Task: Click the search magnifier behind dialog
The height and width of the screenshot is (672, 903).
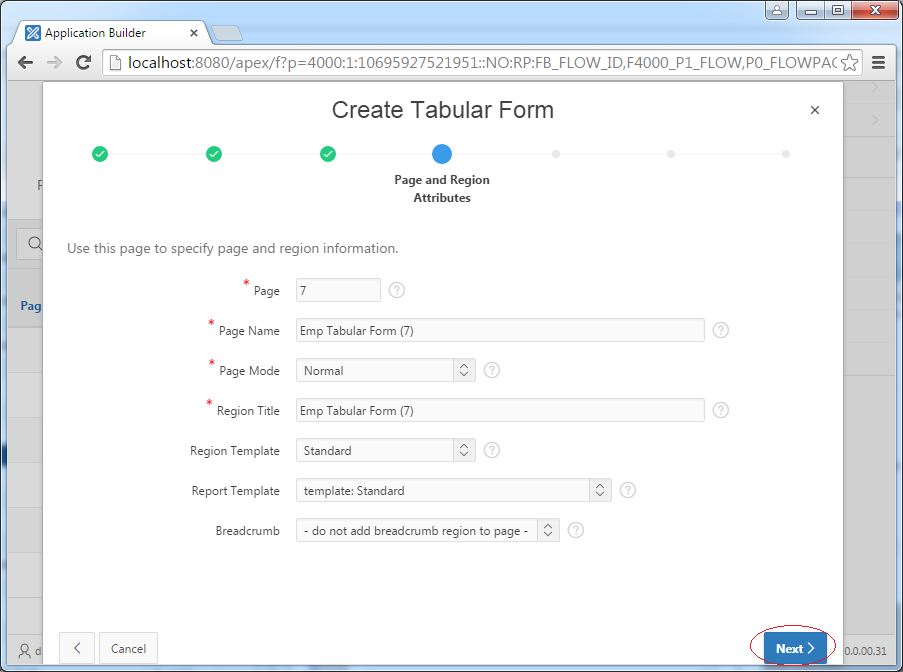Action: tap(35, 244)
